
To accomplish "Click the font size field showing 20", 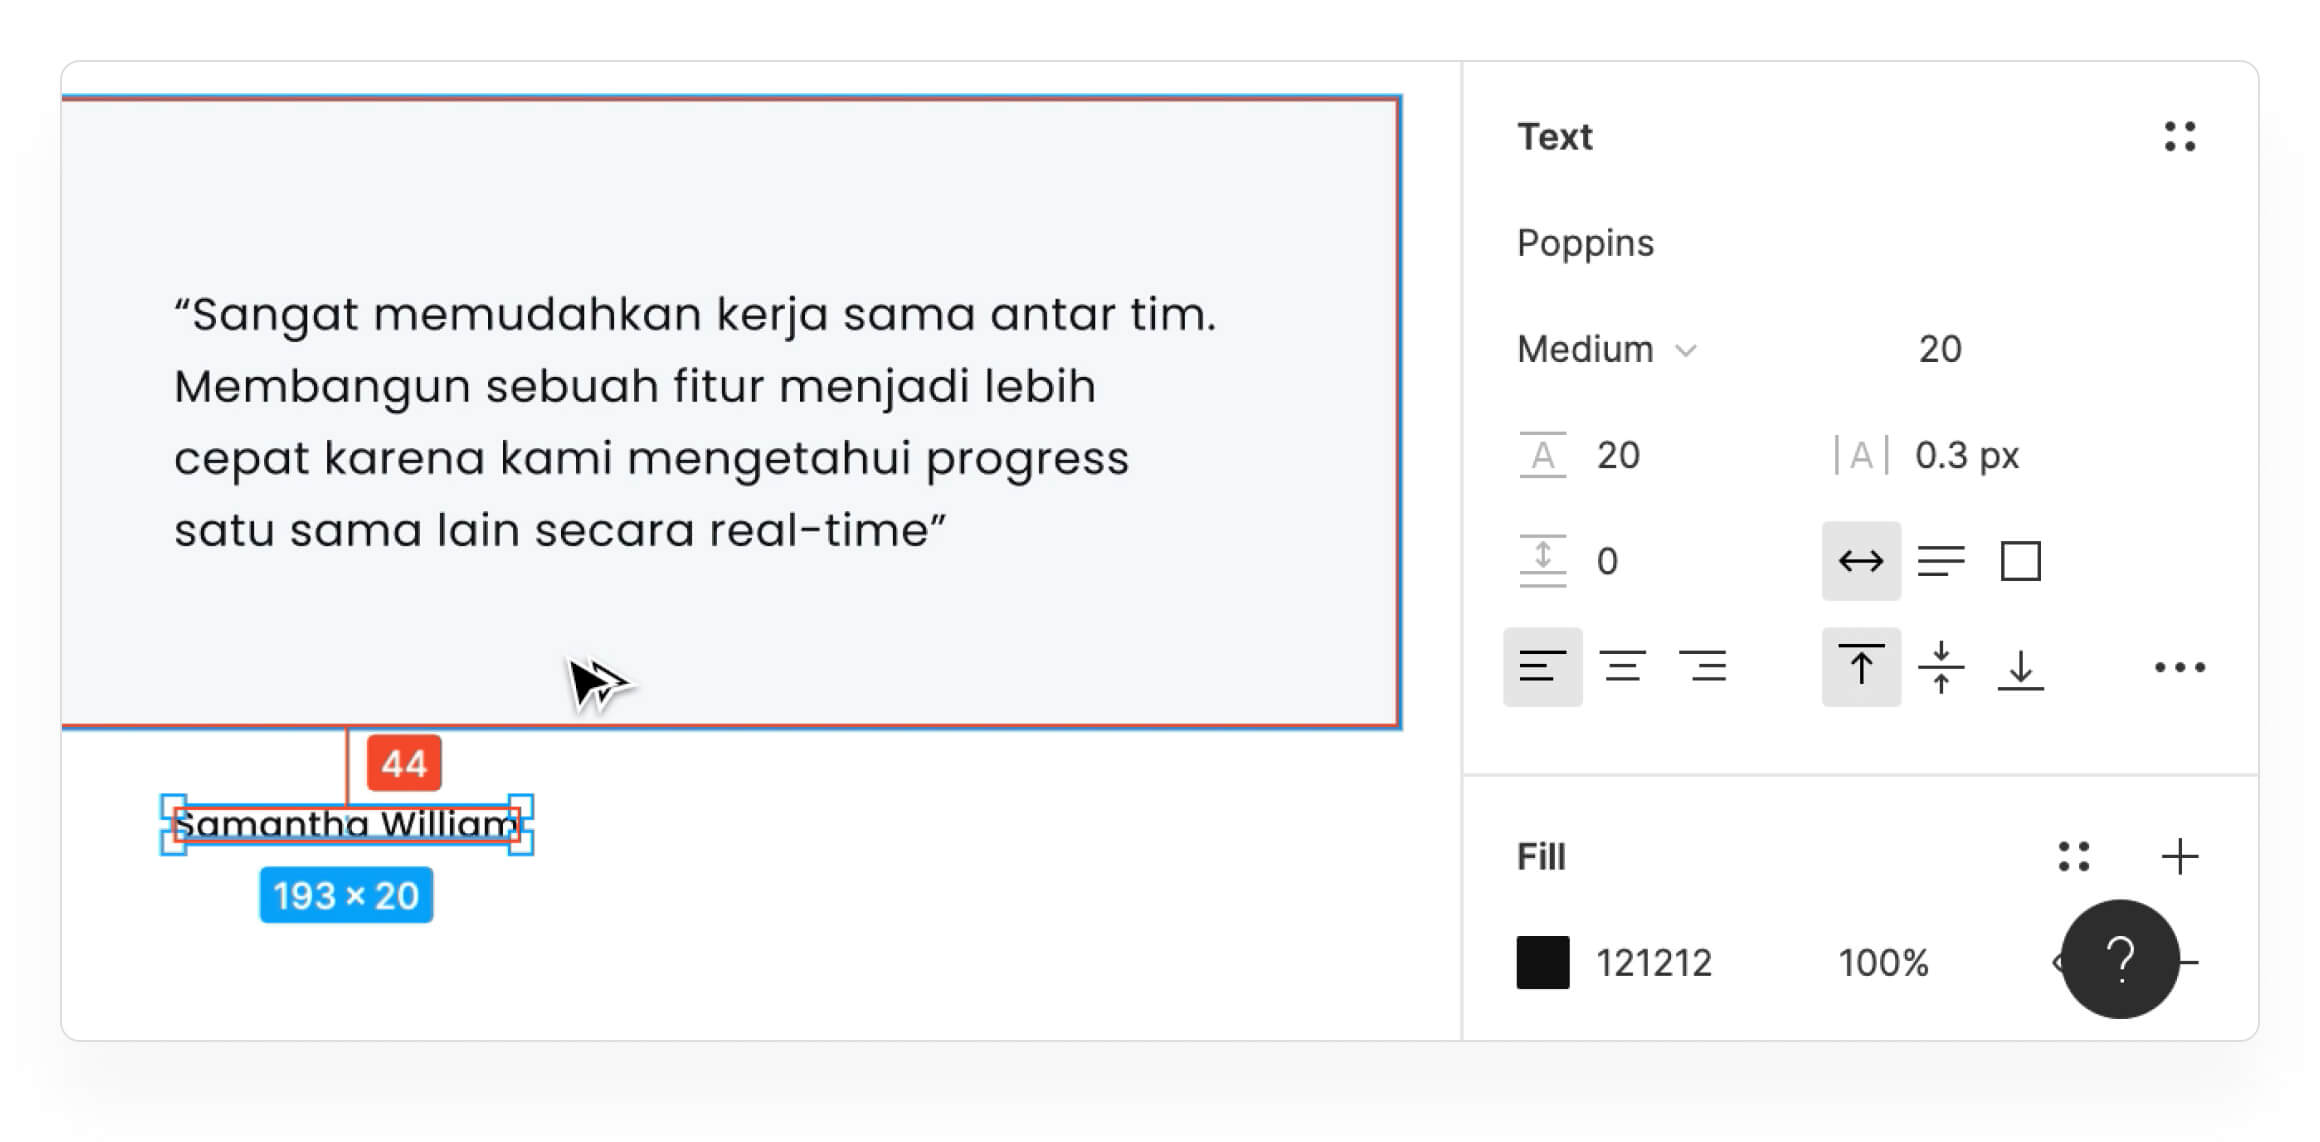I will (1940, 349).
